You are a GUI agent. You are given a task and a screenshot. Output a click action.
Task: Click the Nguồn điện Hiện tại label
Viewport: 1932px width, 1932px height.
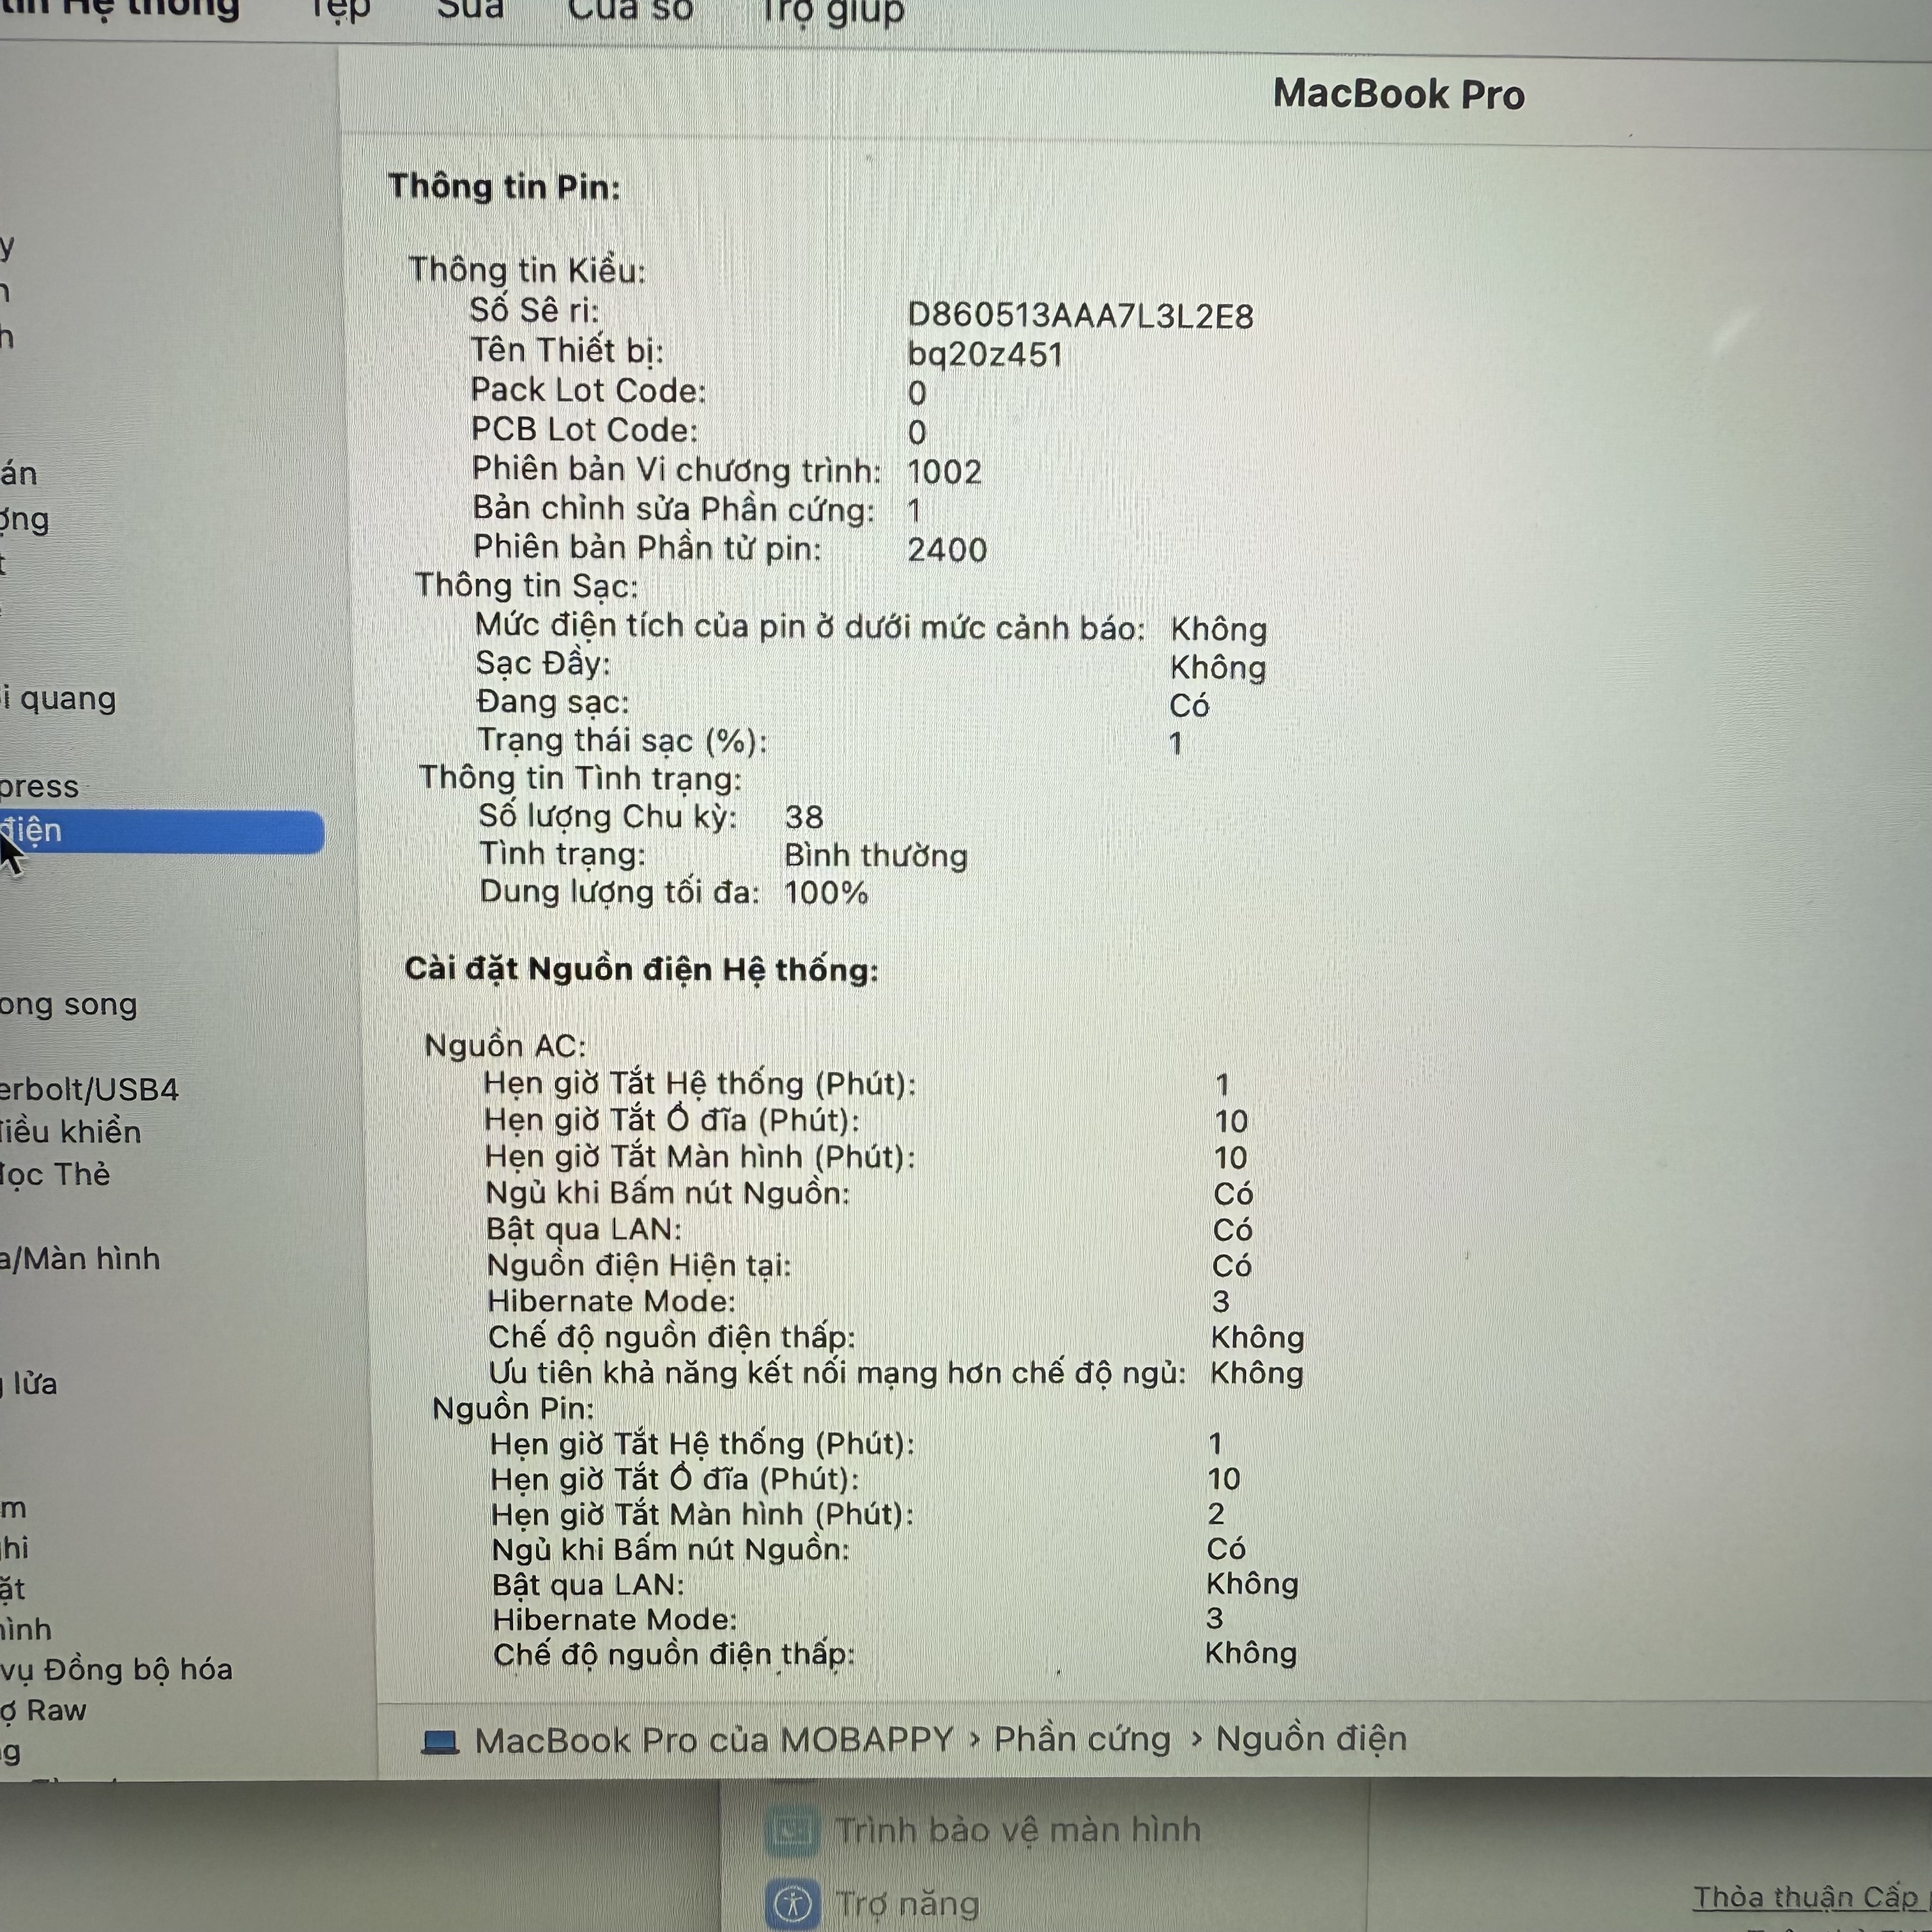[639, 1265]
